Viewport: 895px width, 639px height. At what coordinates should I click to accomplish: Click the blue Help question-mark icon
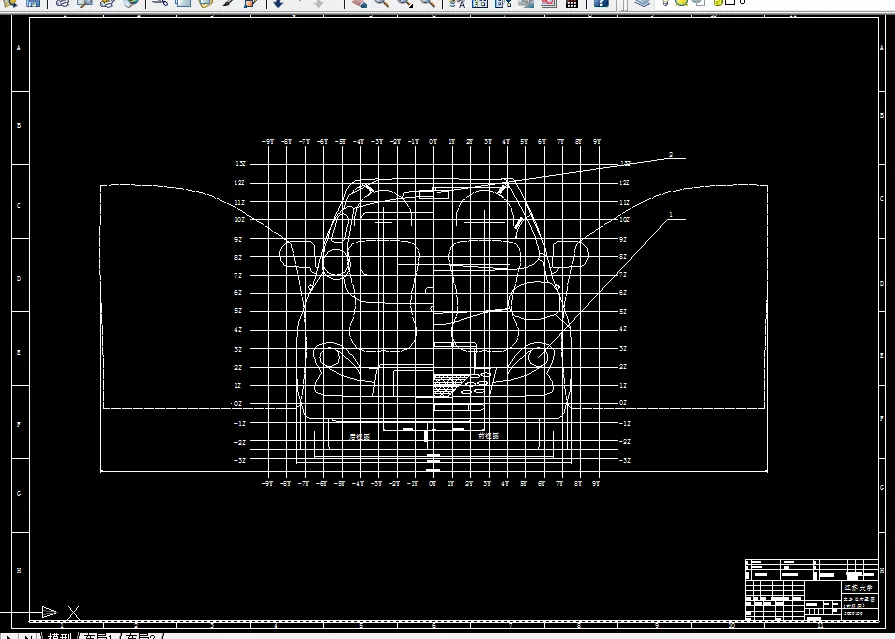pos(601,3)
